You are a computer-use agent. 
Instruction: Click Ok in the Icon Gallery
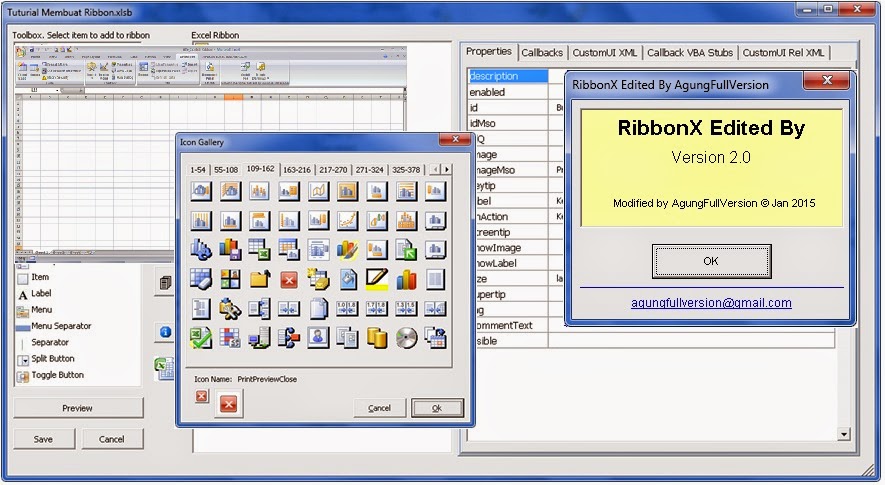click(x=437, y=408)
